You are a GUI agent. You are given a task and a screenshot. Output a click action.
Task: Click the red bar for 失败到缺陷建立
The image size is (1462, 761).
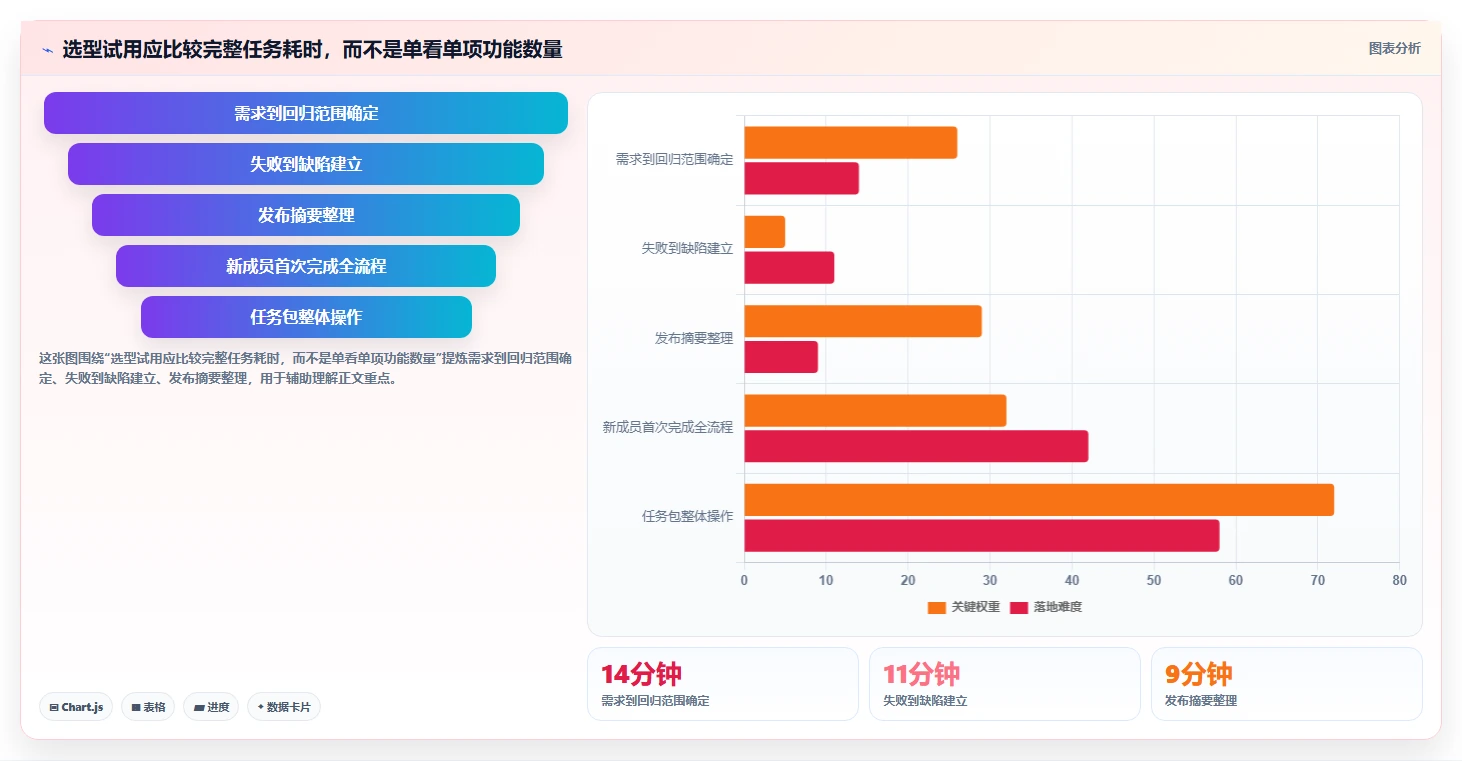(789, 268)
